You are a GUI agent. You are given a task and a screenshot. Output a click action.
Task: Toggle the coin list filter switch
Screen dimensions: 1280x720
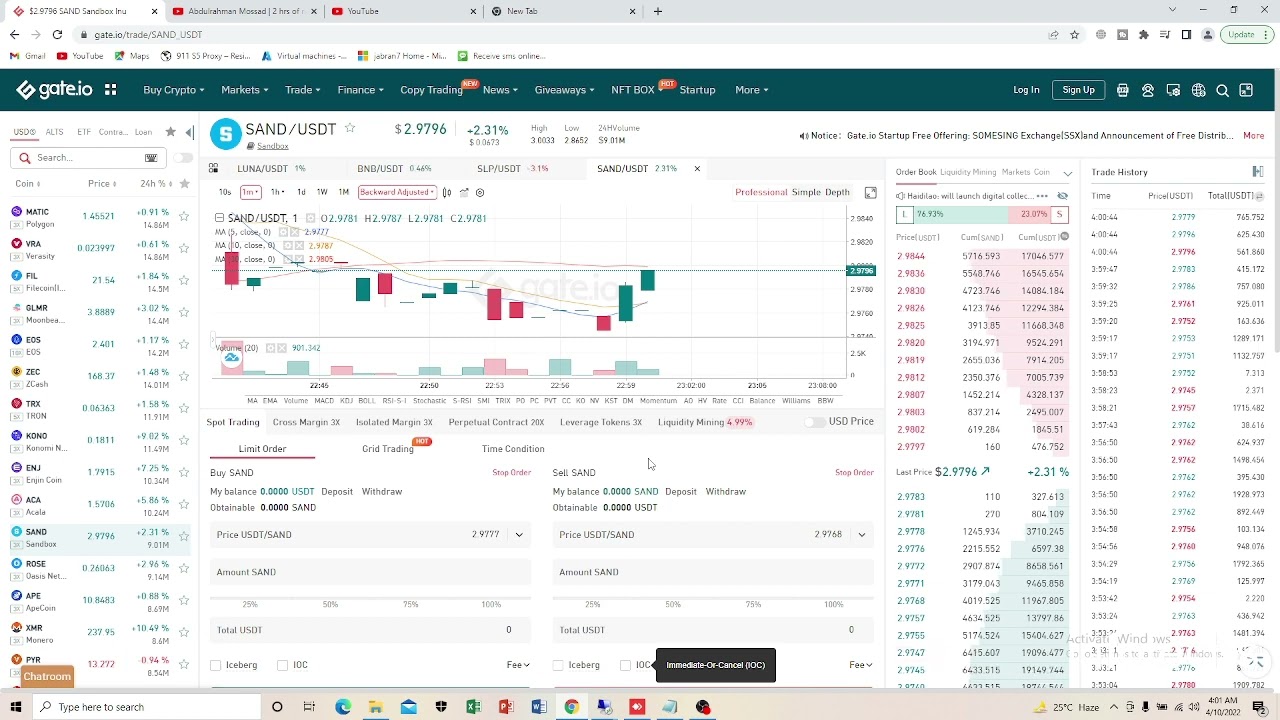pyautogui.click(x=182, y=158)
